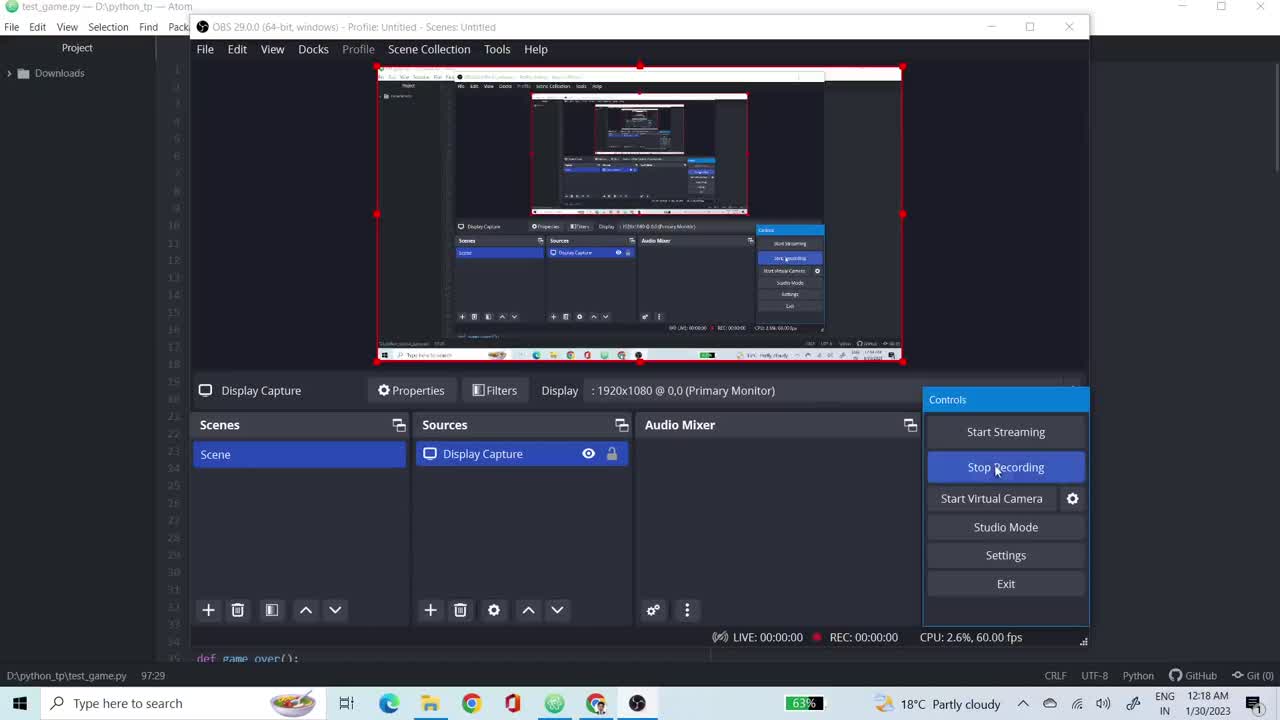The width and height of the screenshot is (1280, 720).
Task: Toggle Display Capture source visibility eye
Action: (588, 454)
